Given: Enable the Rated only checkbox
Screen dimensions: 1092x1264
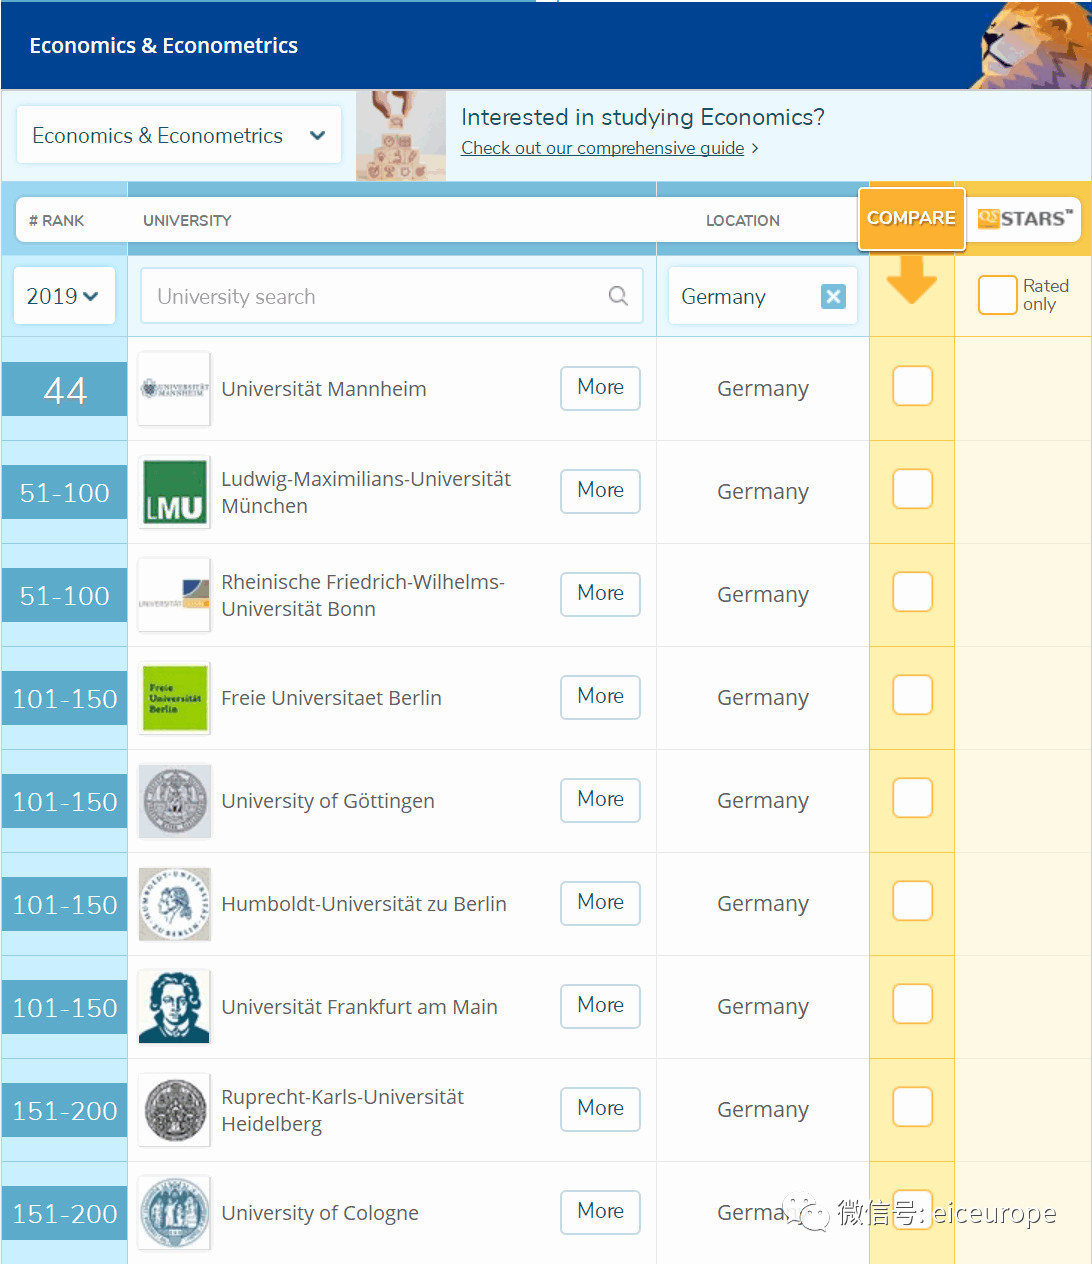Looking at the screenshot, I should 997,295.
